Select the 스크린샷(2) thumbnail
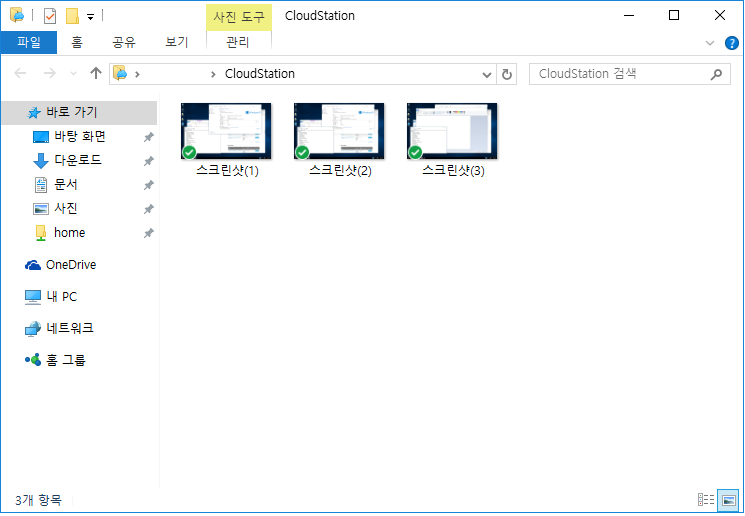The width and height of the screenshot is (745, 516). (339, 131)
